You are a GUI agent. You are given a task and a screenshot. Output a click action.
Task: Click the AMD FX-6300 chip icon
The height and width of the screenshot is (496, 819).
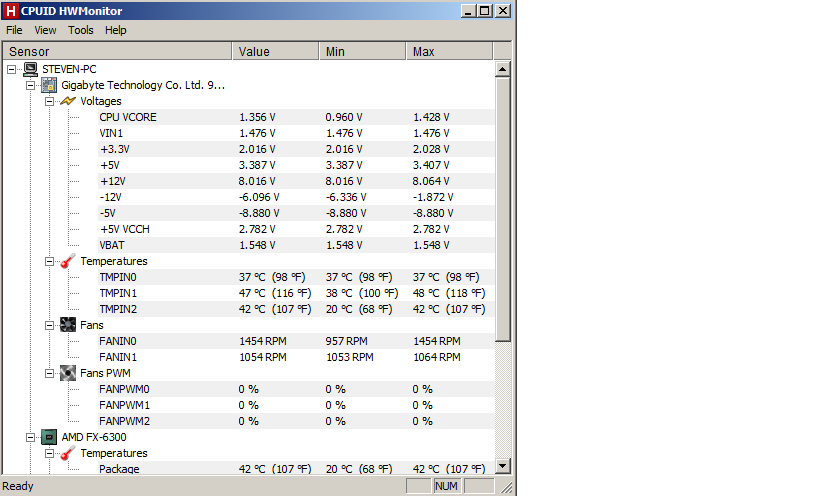tap(49, 437)
